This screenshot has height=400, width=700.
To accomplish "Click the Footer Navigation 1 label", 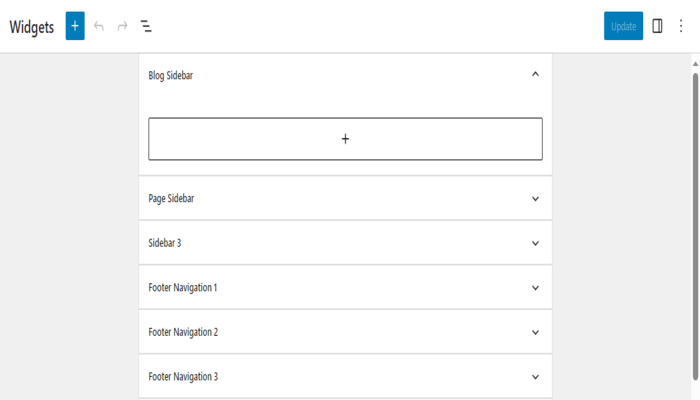I will [x=182, y=288].
